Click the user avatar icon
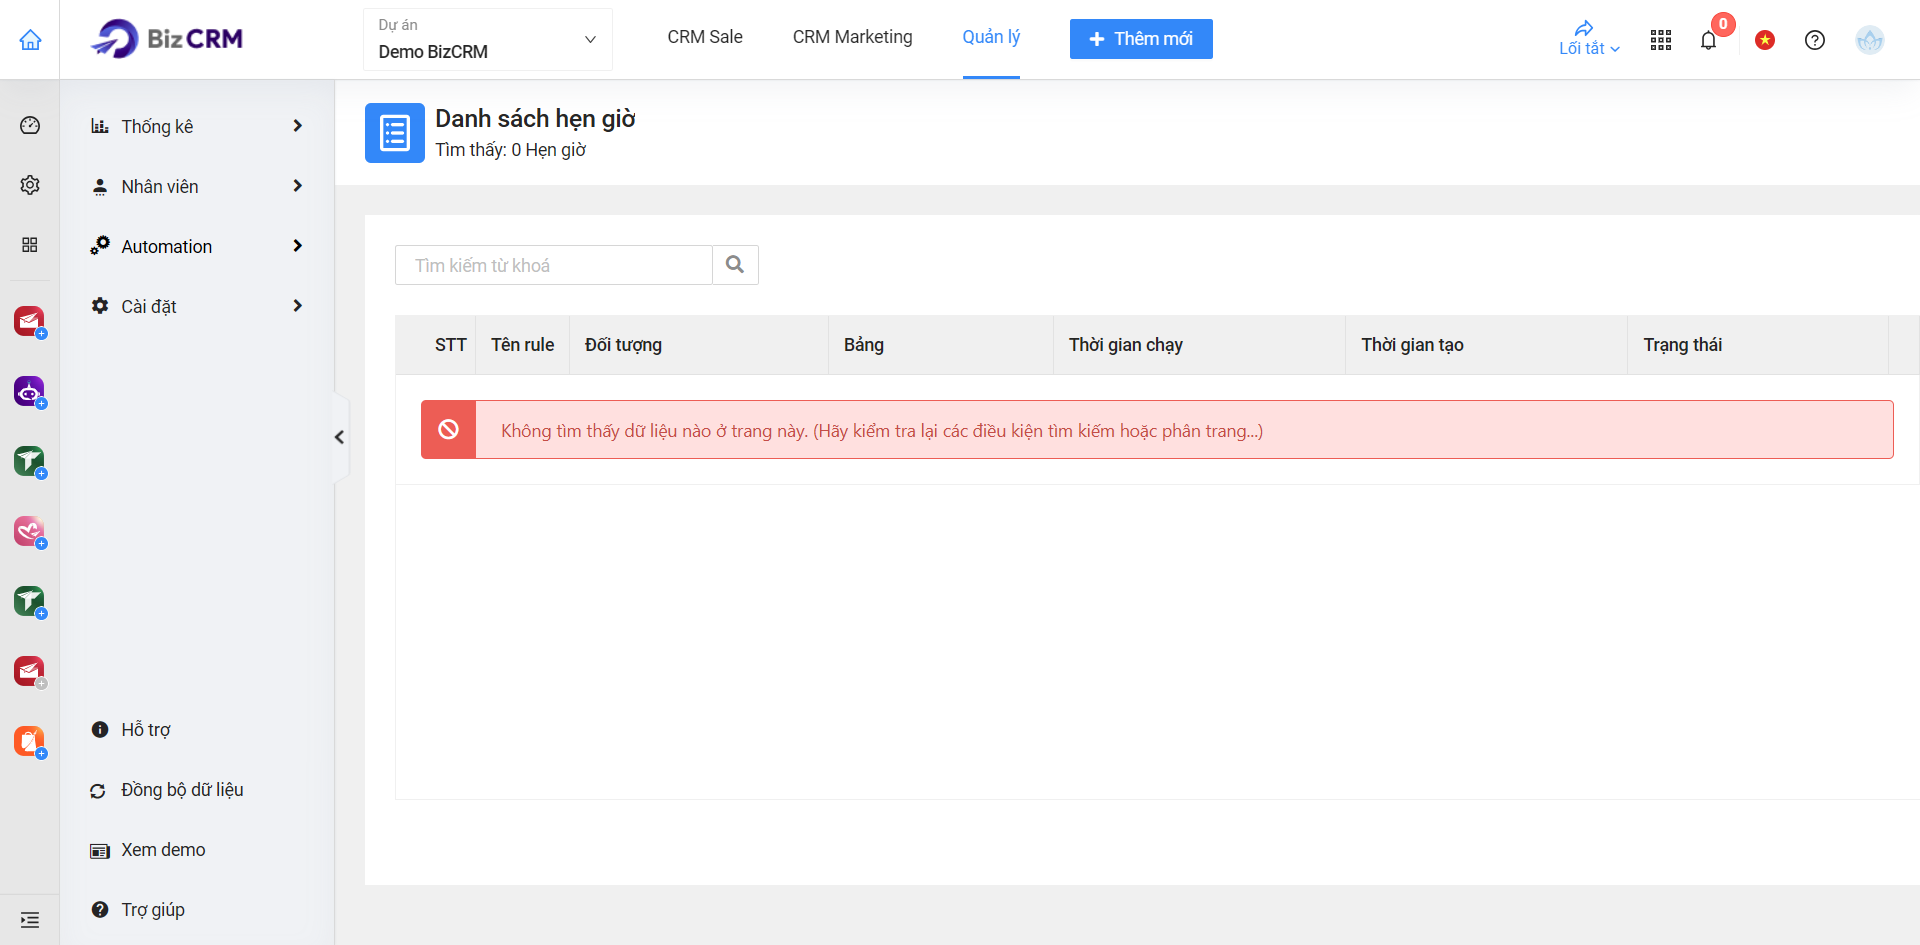 coord(1869,40)
